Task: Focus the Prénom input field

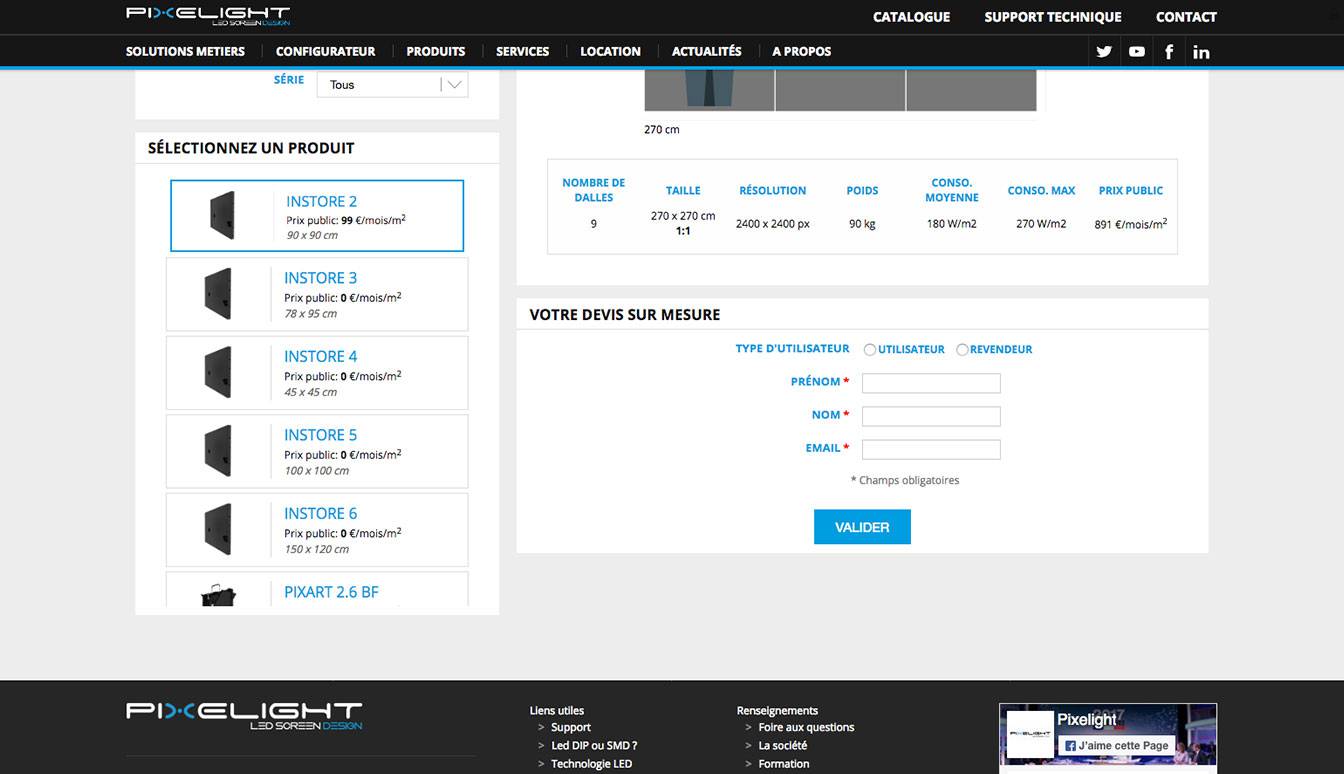Action: 931,383
